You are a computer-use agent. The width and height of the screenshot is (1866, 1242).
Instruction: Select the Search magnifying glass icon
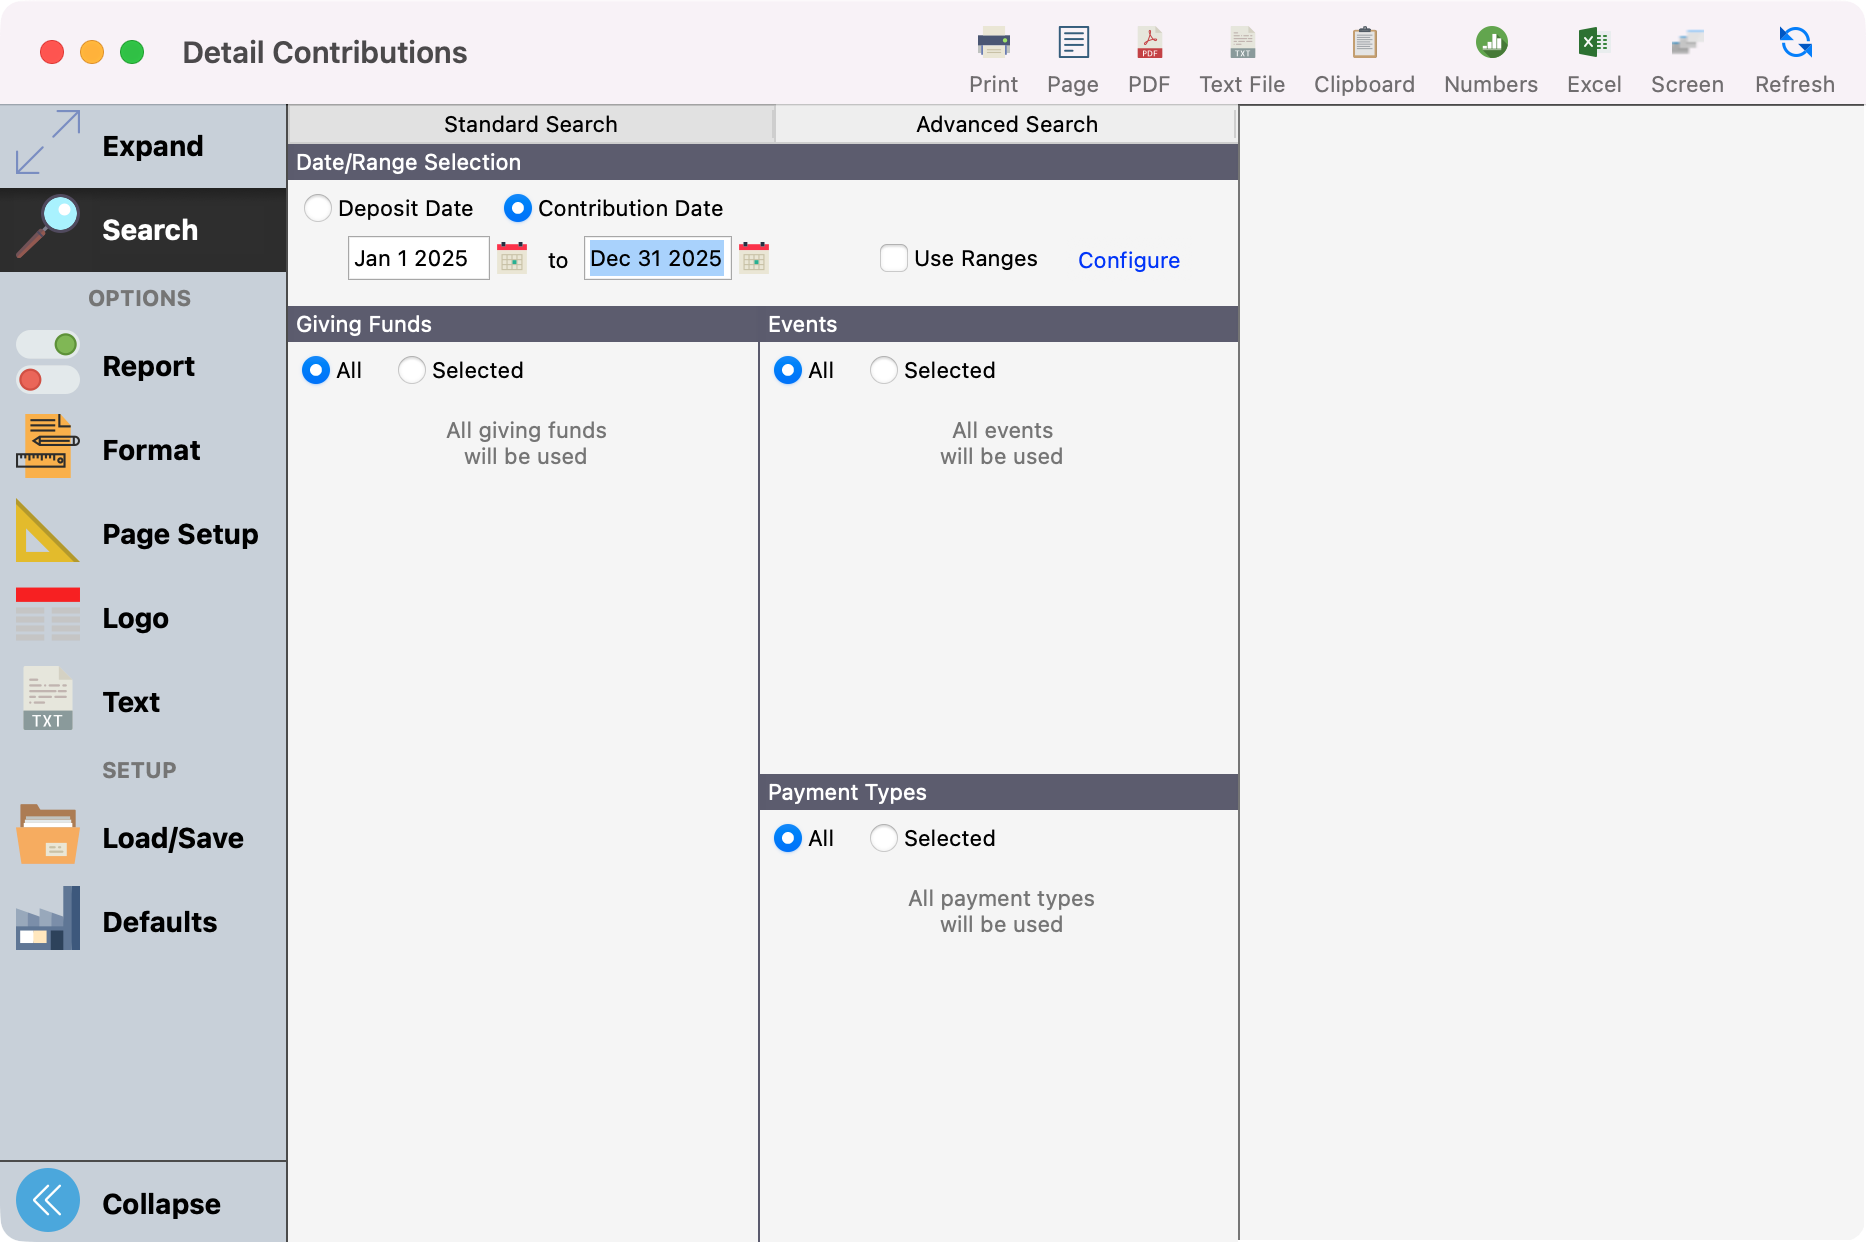(48, 228)
